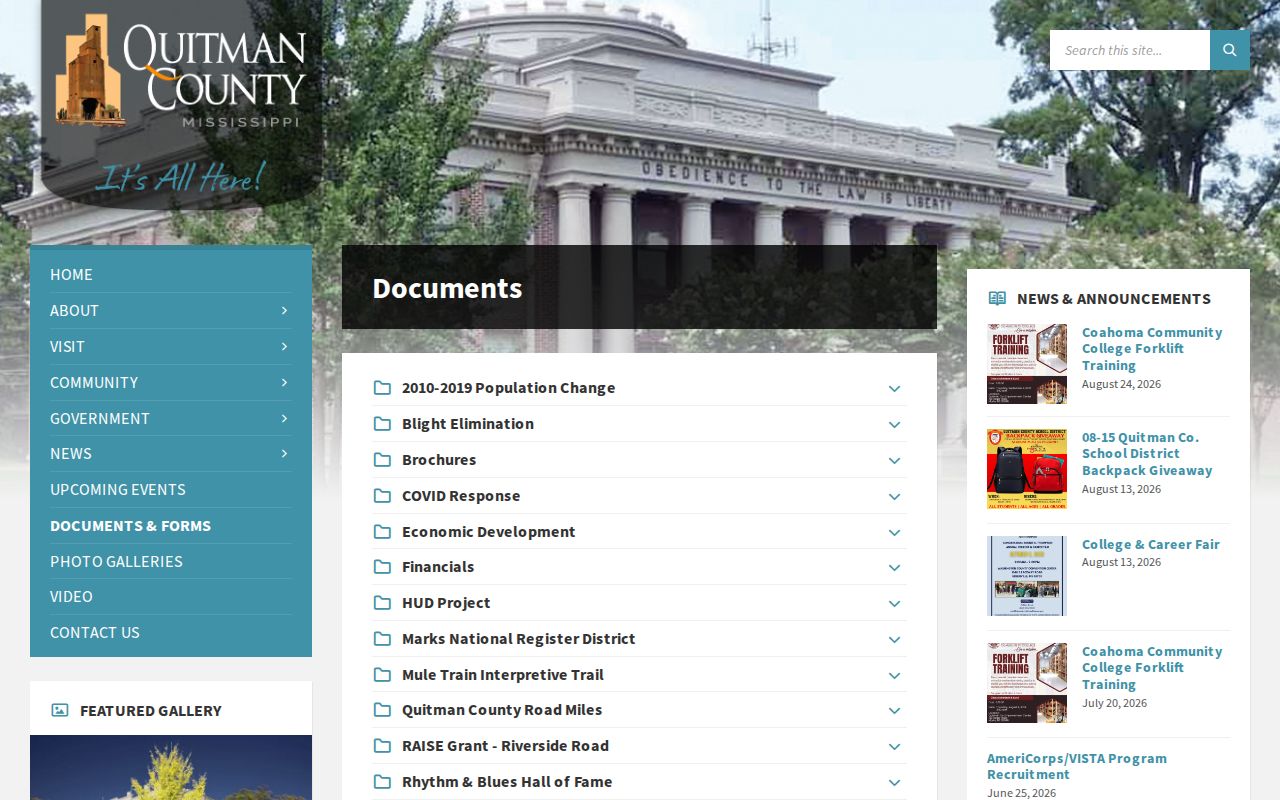Open the About submenu arrow
The height and width of the screenshot is (800, 1280).
point(284,310)
